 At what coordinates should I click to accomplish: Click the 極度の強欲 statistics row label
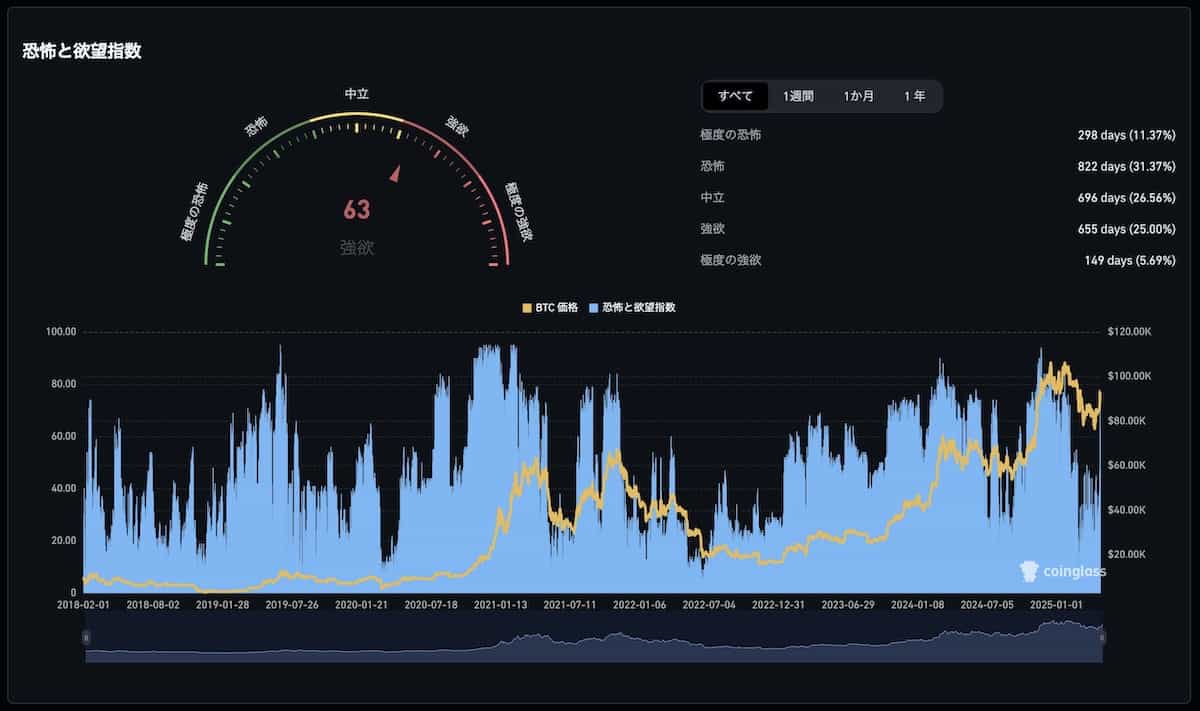[x=731, y=260]
